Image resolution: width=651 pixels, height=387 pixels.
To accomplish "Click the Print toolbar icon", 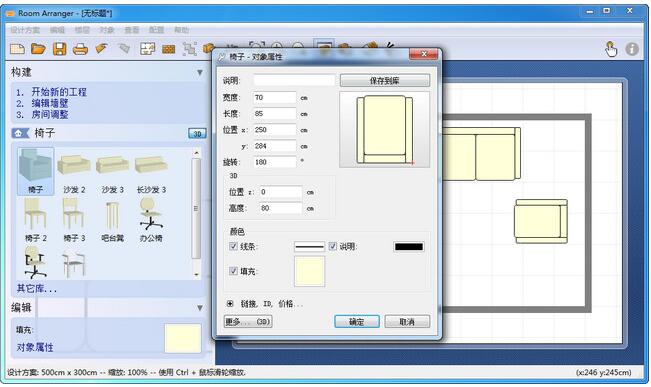I will tap(81, 49).
